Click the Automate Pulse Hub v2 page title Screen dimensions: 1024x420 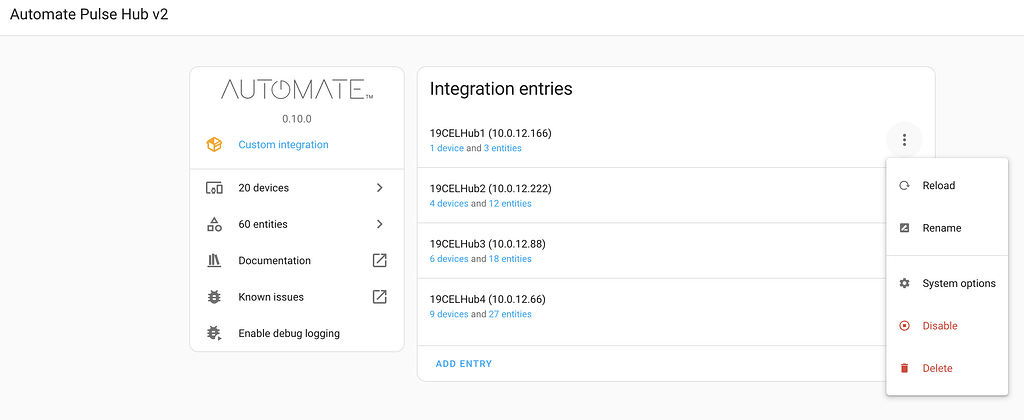click(x=89, y=15)
